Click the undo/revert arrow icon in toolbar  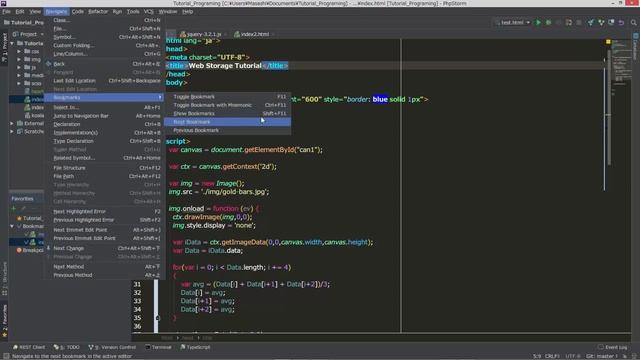(x=621, y=22)
